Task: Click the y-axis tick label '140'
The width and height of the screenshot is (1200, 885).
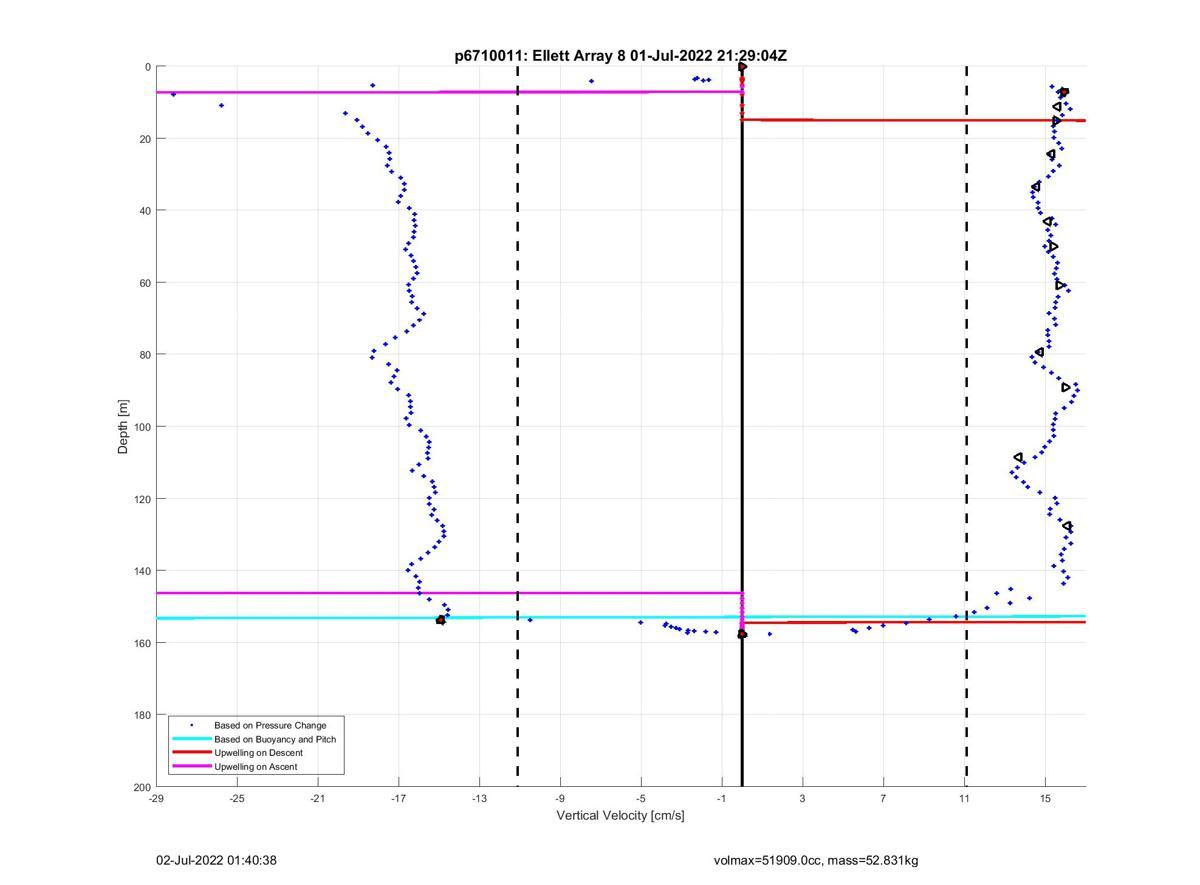Action: pyautogui.click(x=142, y=571)
